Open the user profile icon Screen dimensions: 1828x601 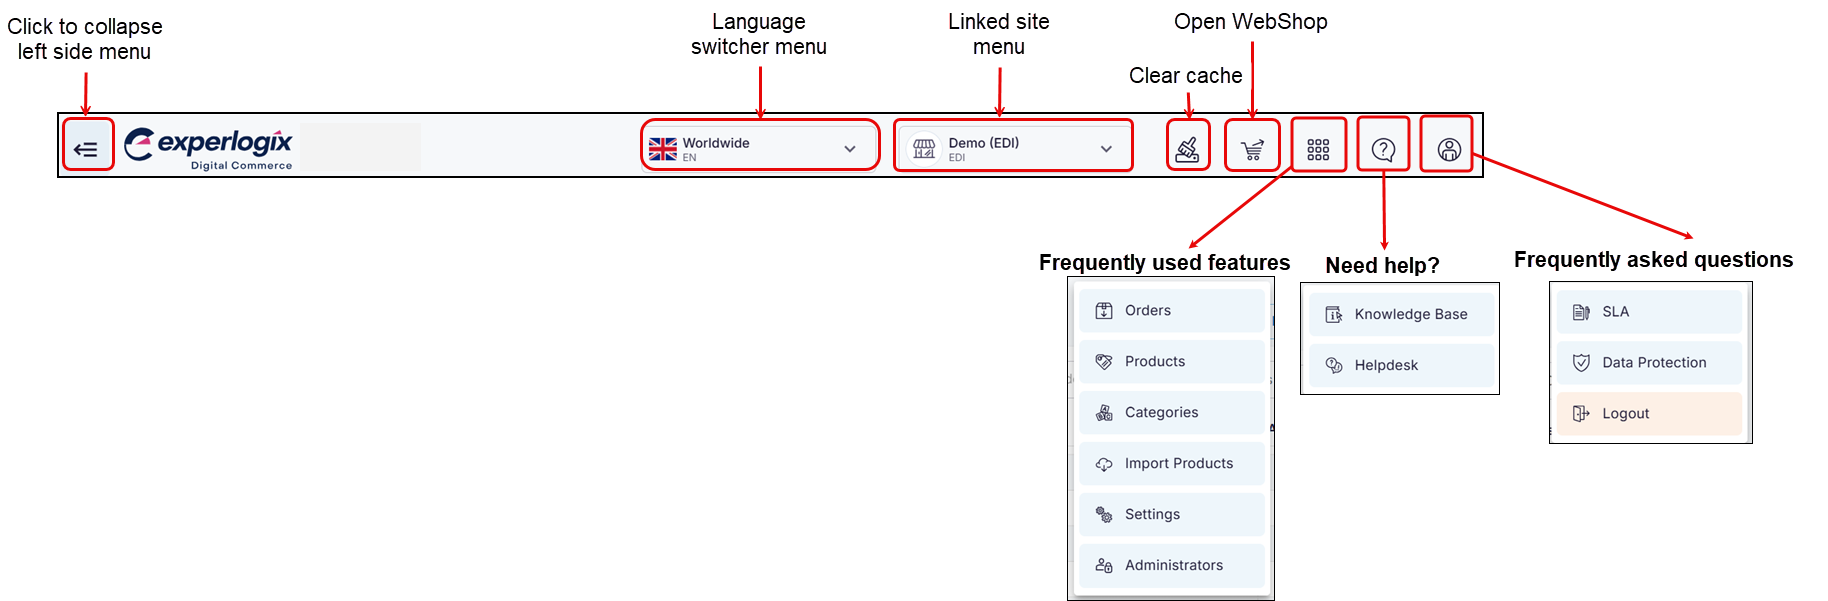pyautogui.click(x=1449, y=149)
